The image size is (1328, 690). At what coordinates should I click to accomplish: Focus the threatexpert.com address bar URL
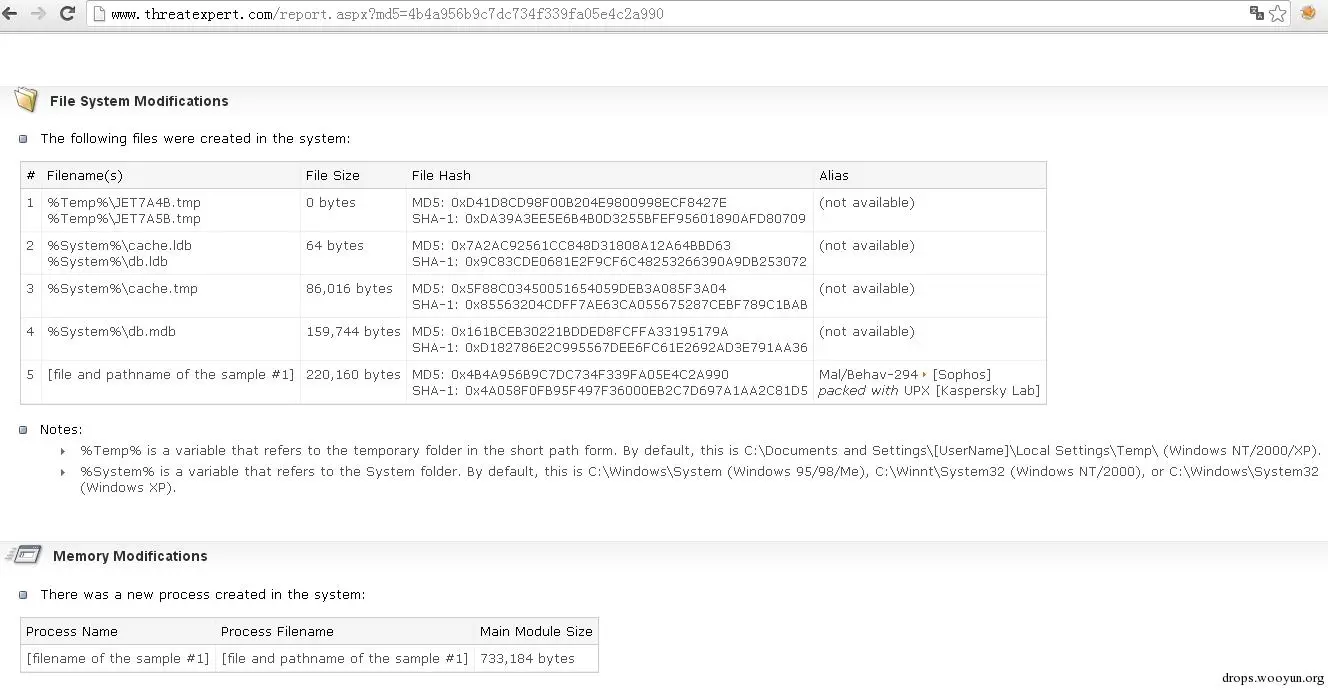[386, 14]
